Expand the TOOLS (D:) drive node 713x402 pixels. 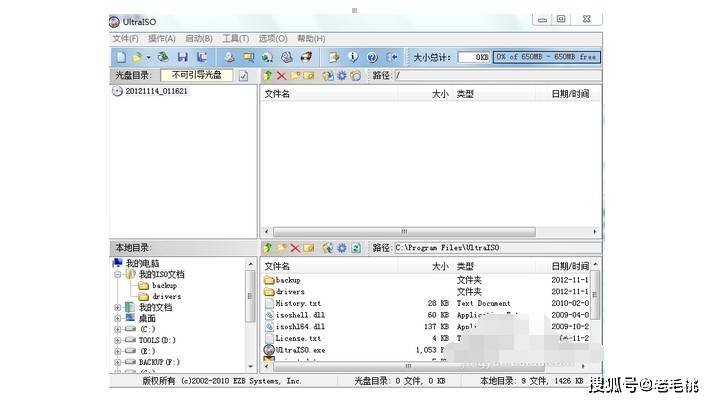(118, 340)
